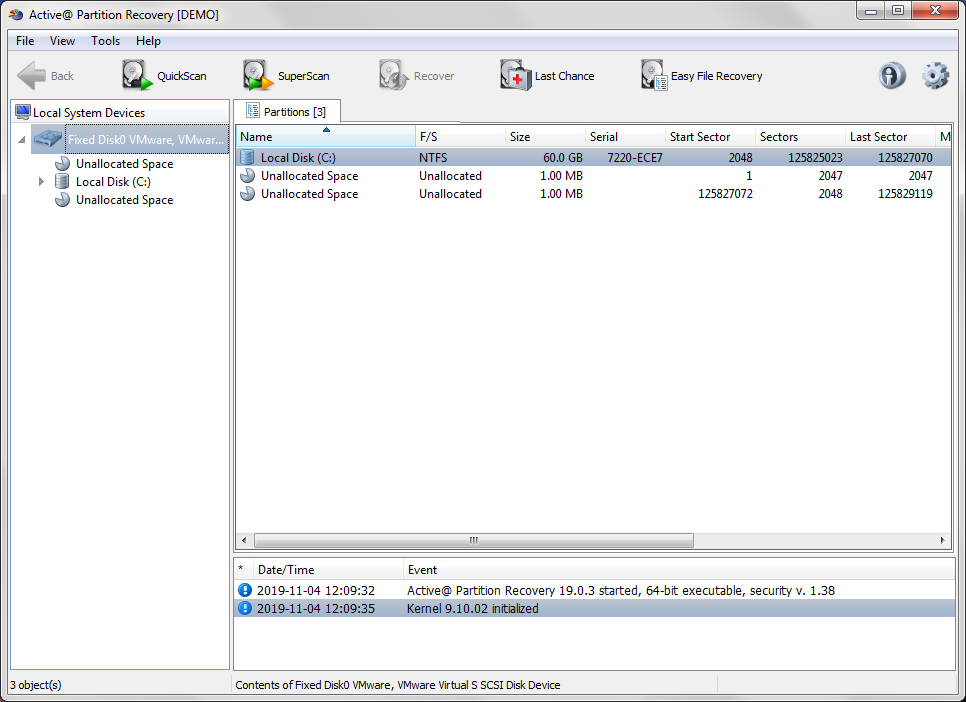Viewport: 966px width, 702px height.
Task: Open settings via gear icon
Action: (935, 76)
